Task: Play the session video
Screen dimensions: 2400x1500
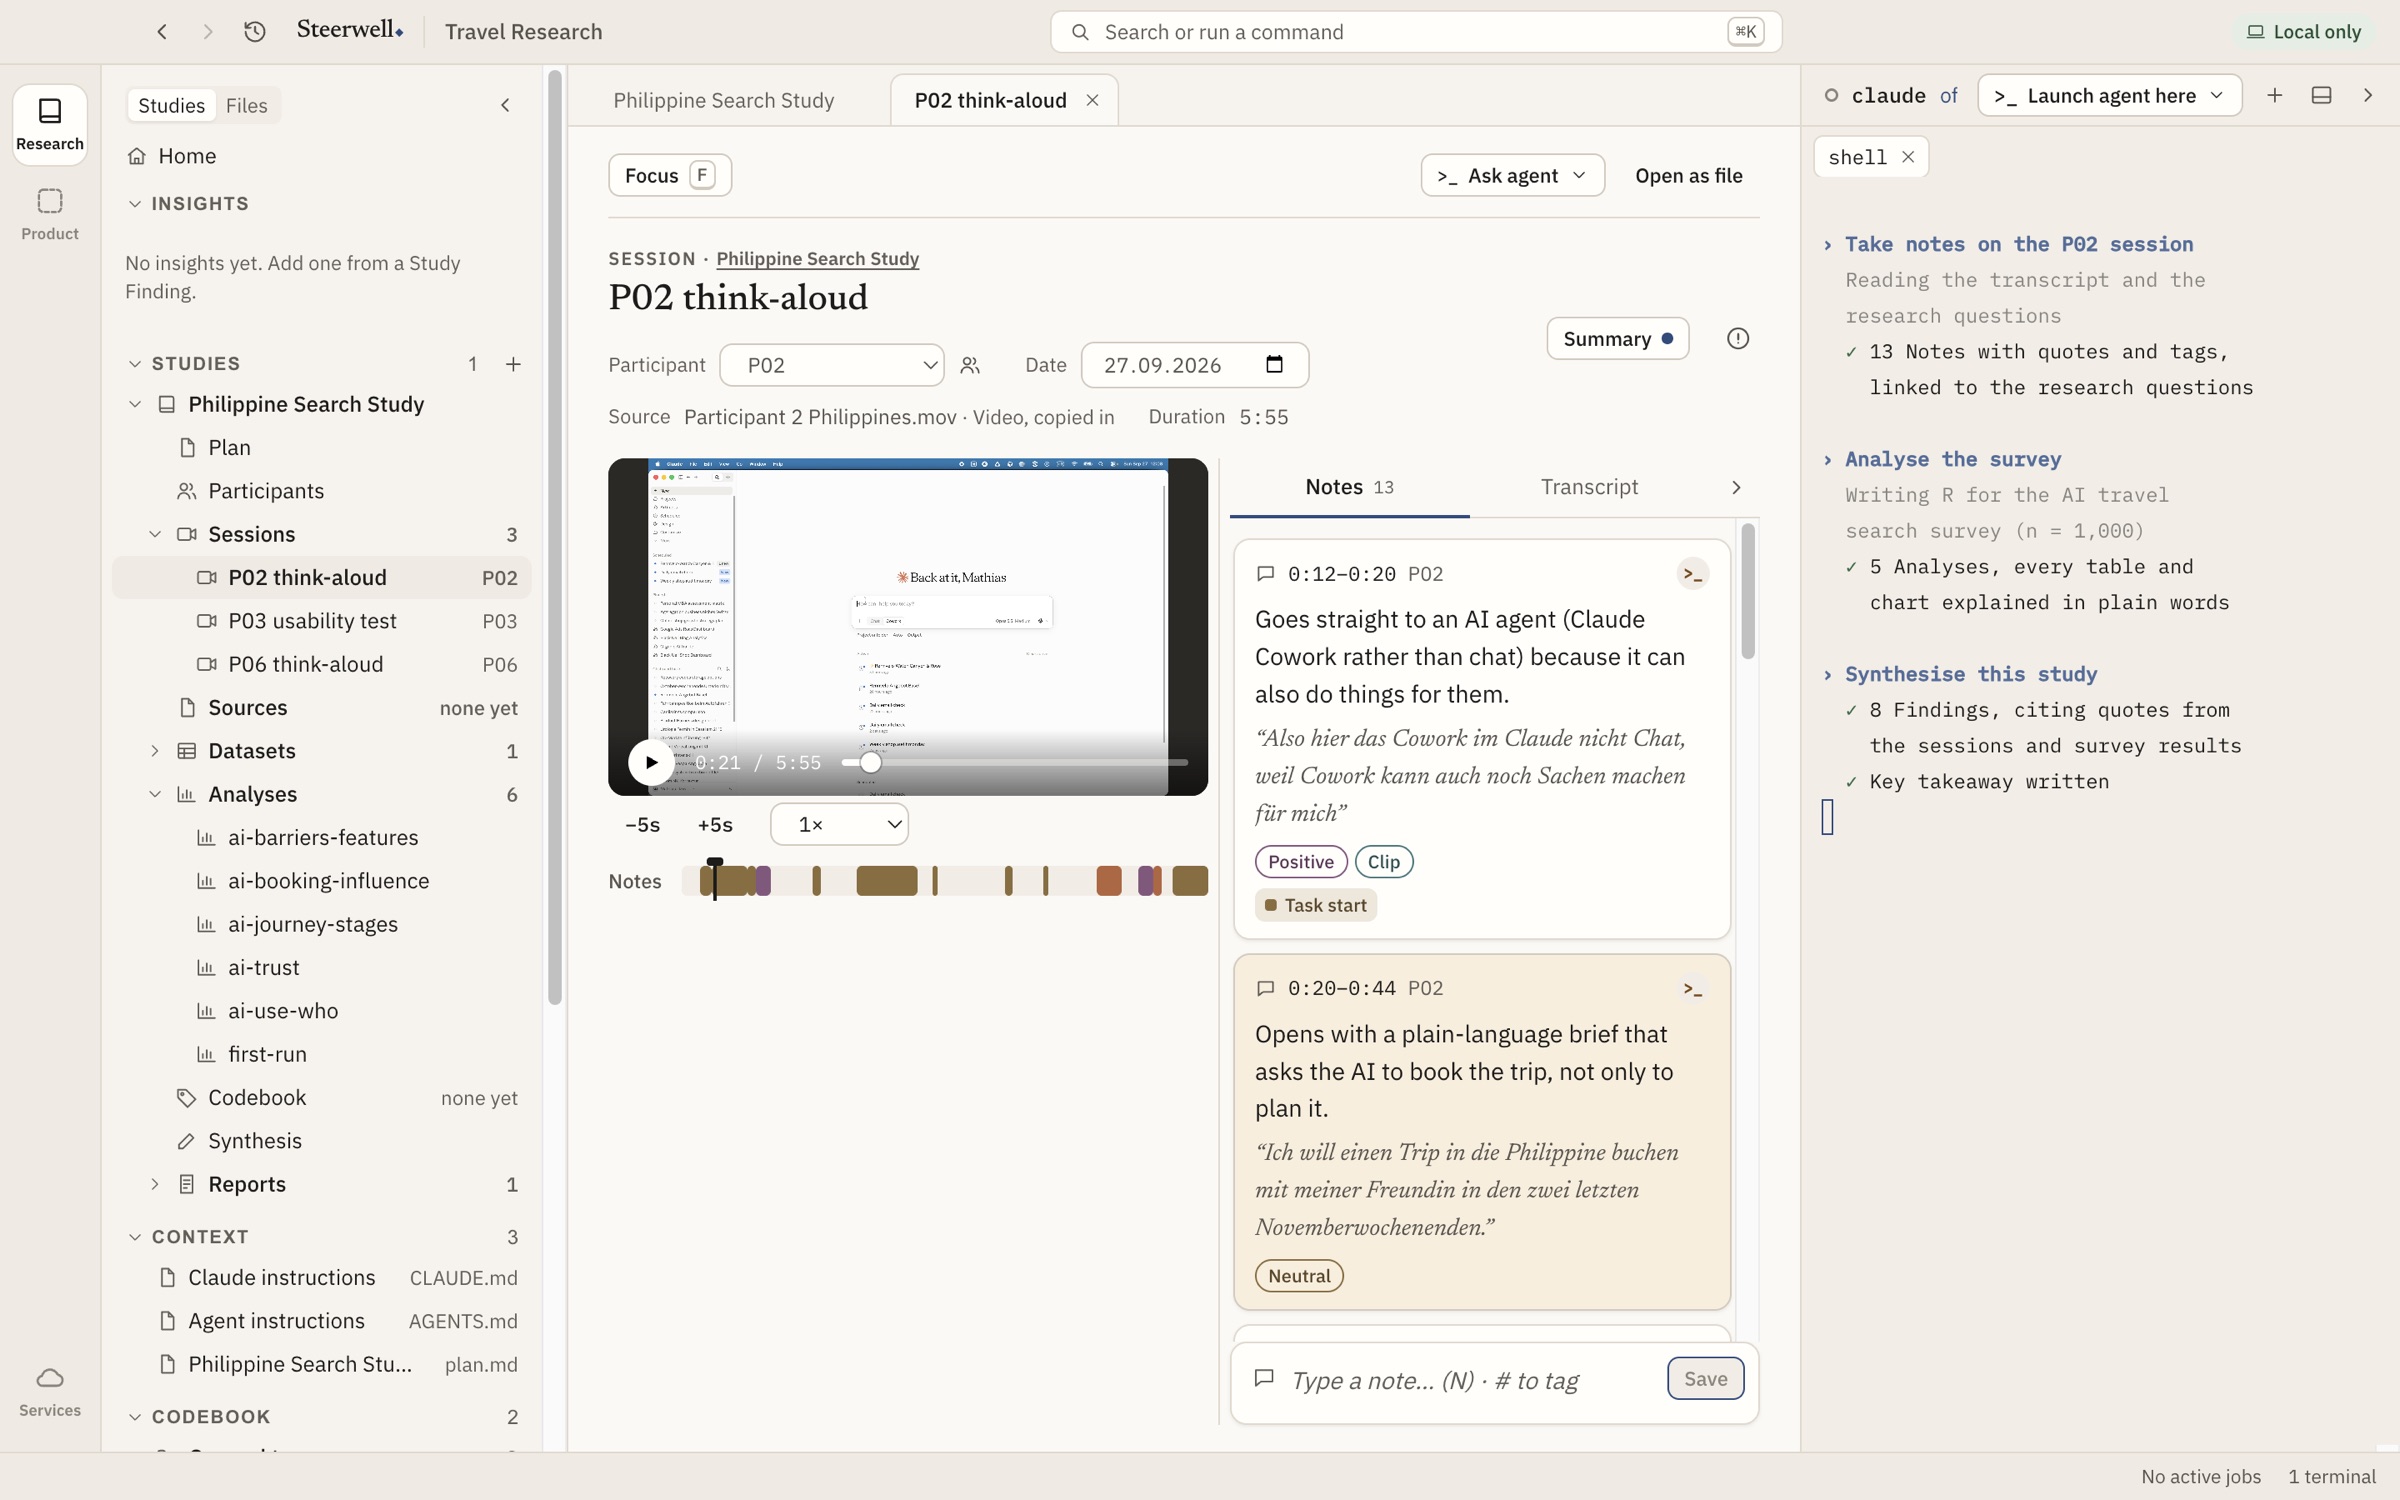Action: tap(651, 762)
